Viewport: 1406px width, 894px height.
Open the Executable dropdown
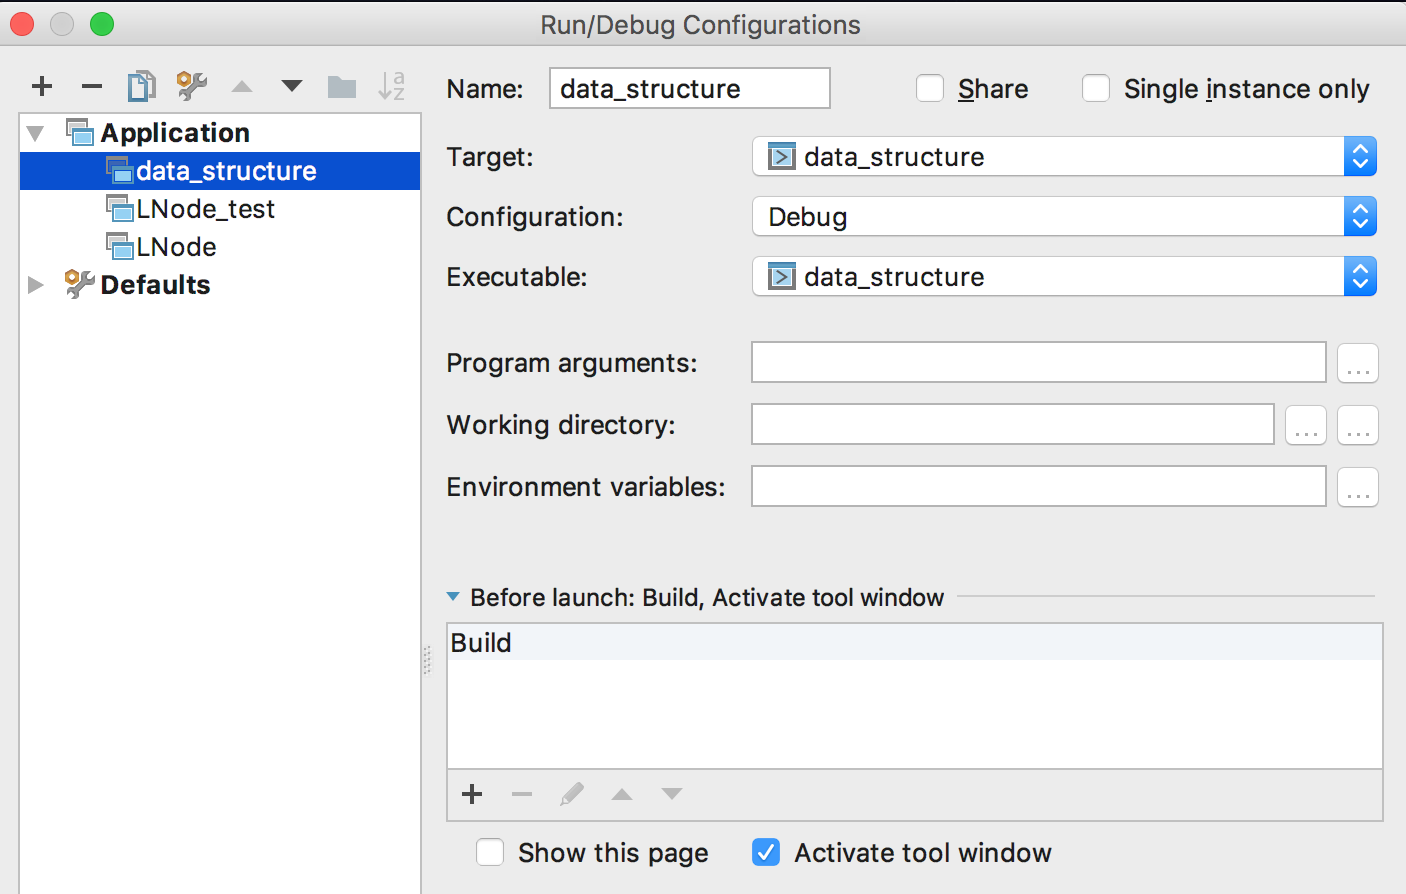click(1064, 277)
